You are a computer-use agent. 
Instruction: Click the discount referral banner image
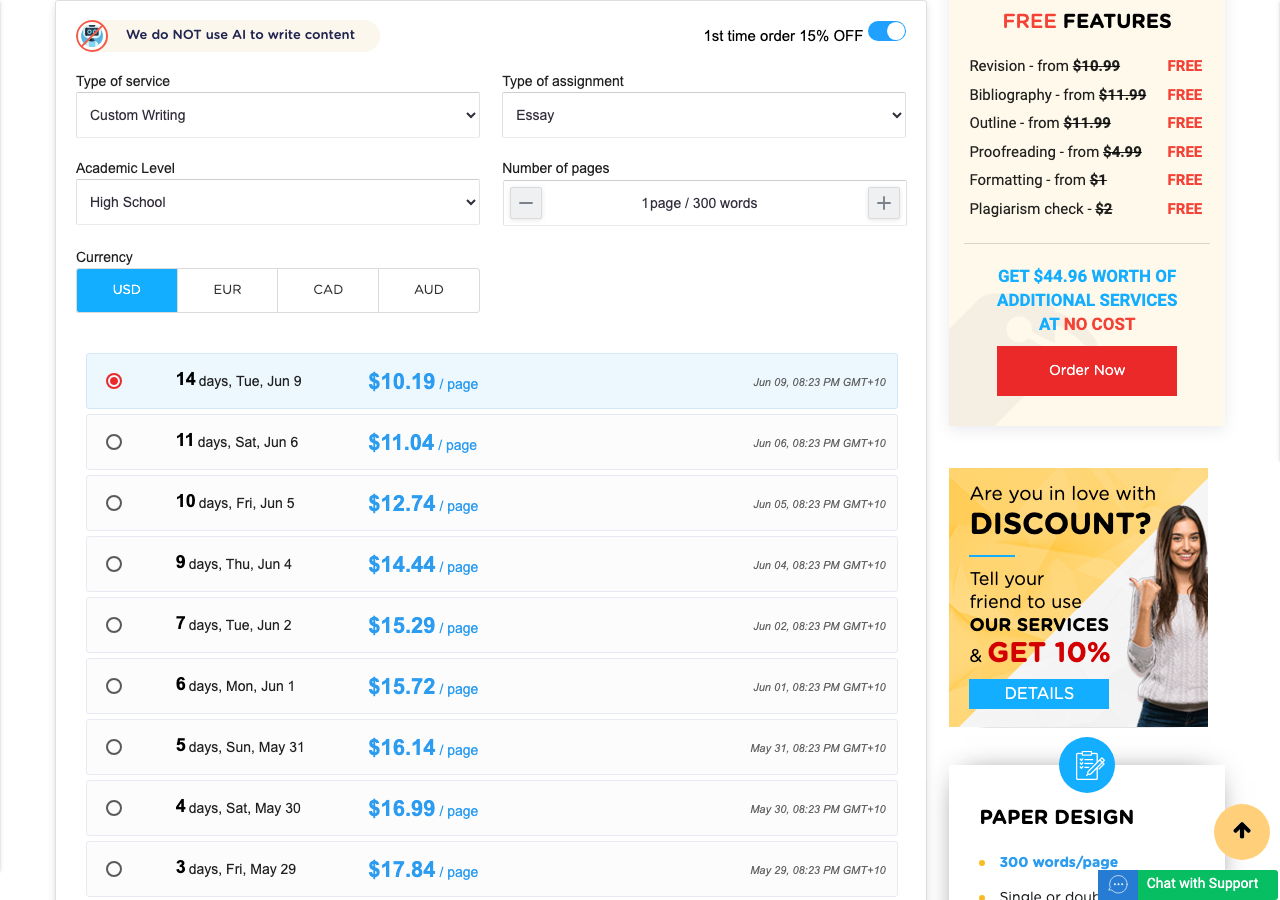(1078, 597)
